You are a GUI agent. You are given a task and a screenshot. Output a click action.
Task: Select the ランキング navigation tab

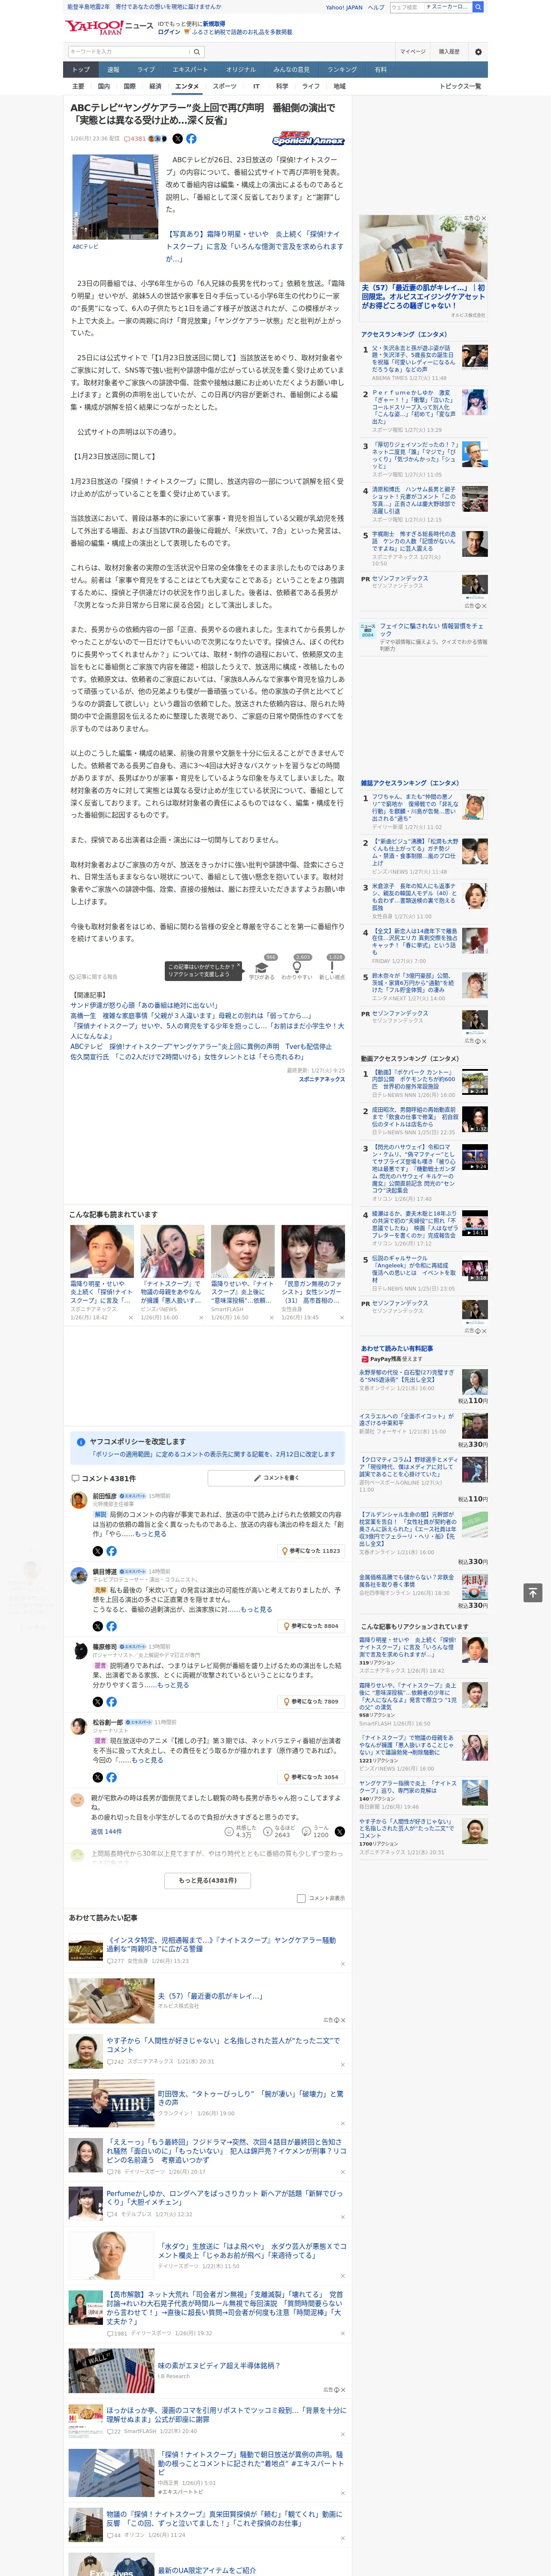[342, 70]
